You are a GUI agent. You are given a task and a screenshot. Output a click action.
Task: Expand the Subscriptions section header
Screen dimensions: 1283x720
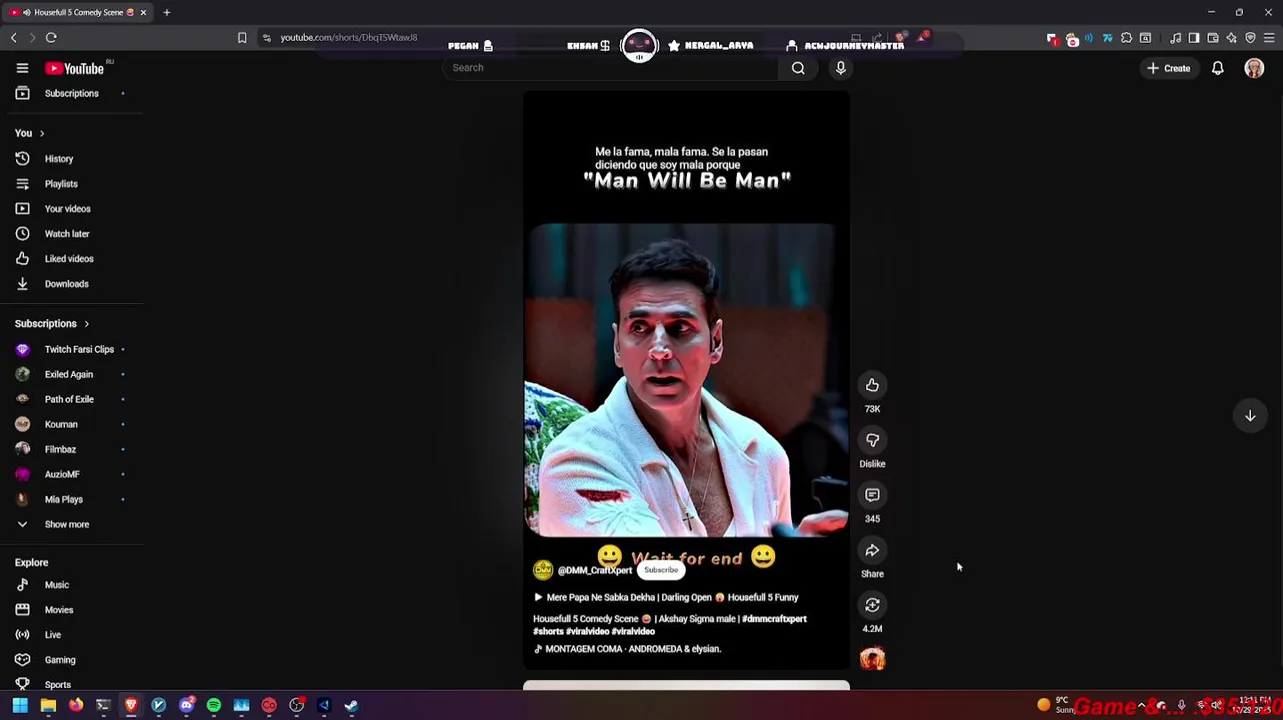pyautogui.click(x=52, y=323)
